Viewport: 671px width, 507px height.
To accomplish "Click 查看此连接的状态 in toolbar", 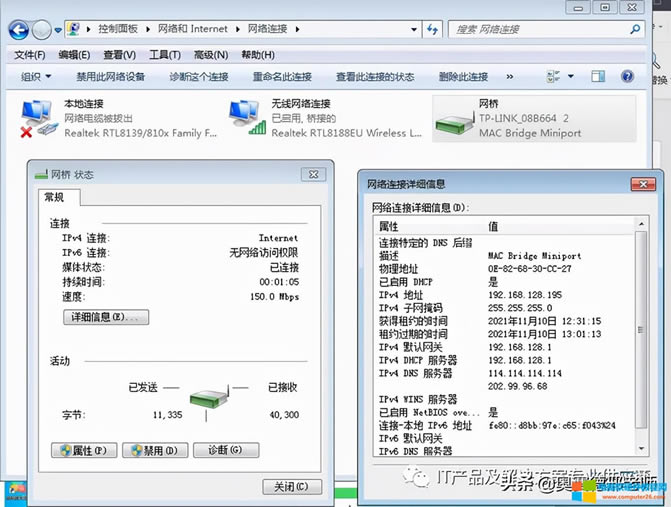I will (x=375, y=77).
